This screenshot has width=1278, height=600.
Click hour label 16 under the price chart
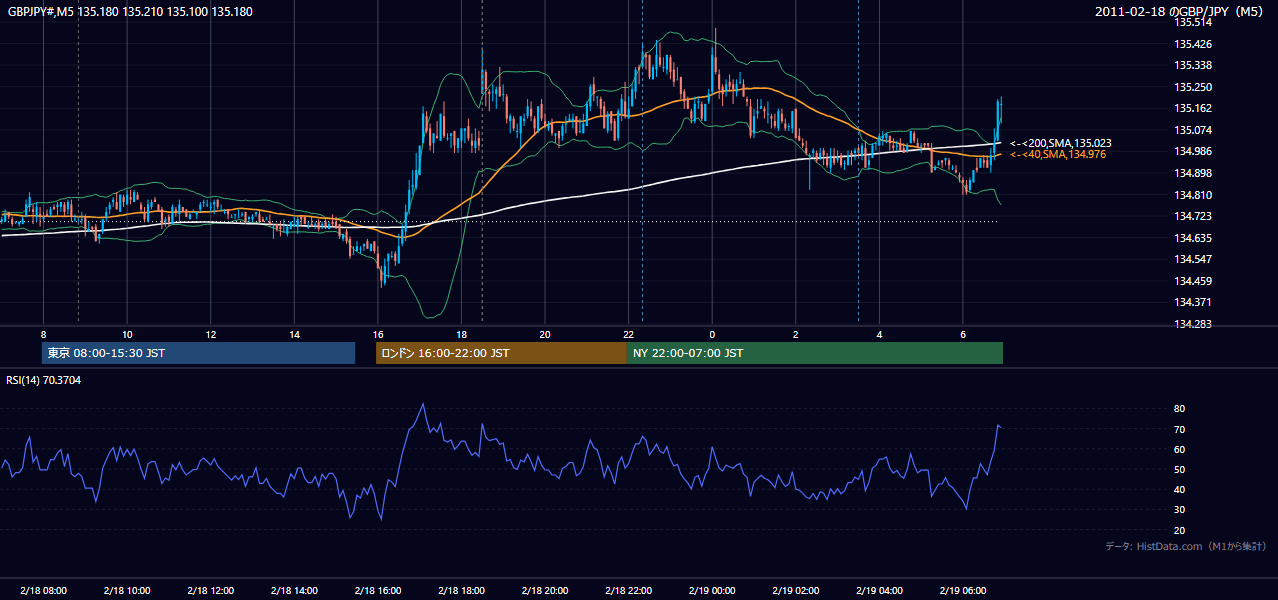tap(378, 334)
